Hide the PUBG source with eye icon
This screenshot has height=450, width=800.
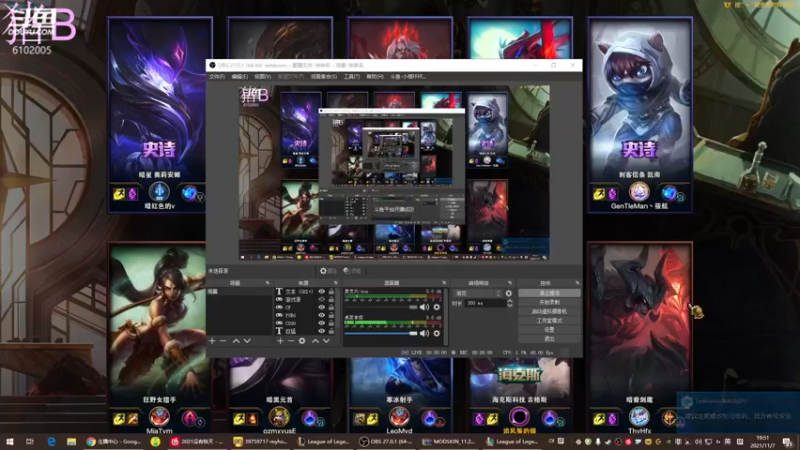321,315
